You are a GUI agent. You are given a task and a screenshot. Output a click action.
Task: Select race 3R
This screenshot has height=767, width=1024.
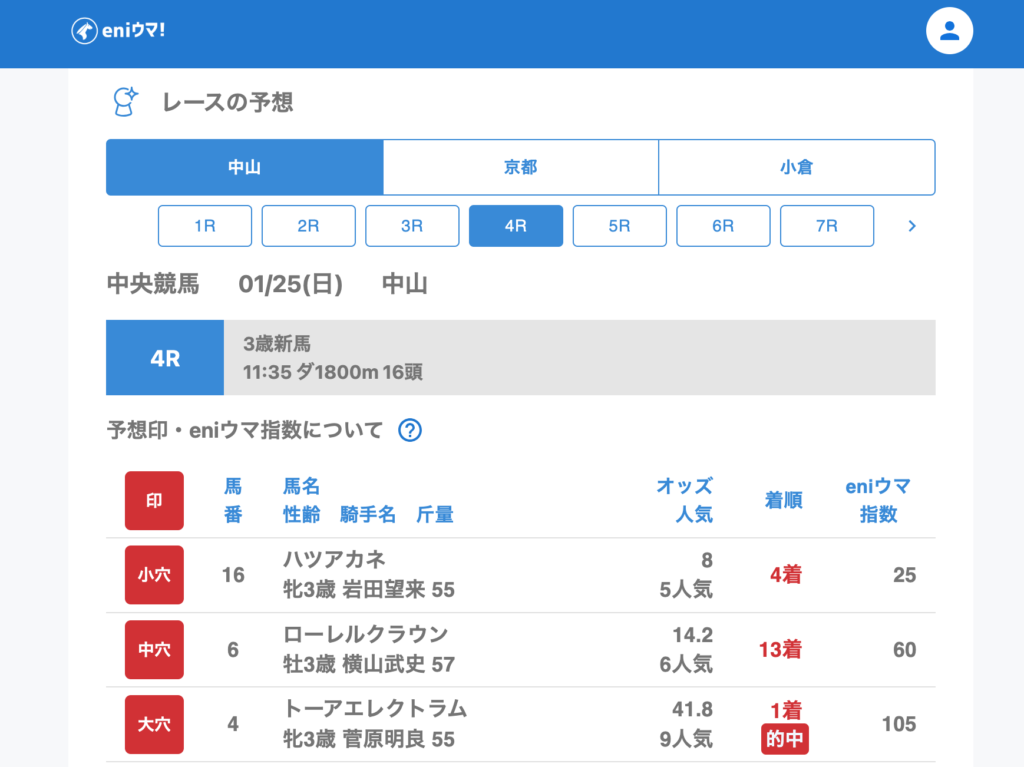click(x=412, y=226)
